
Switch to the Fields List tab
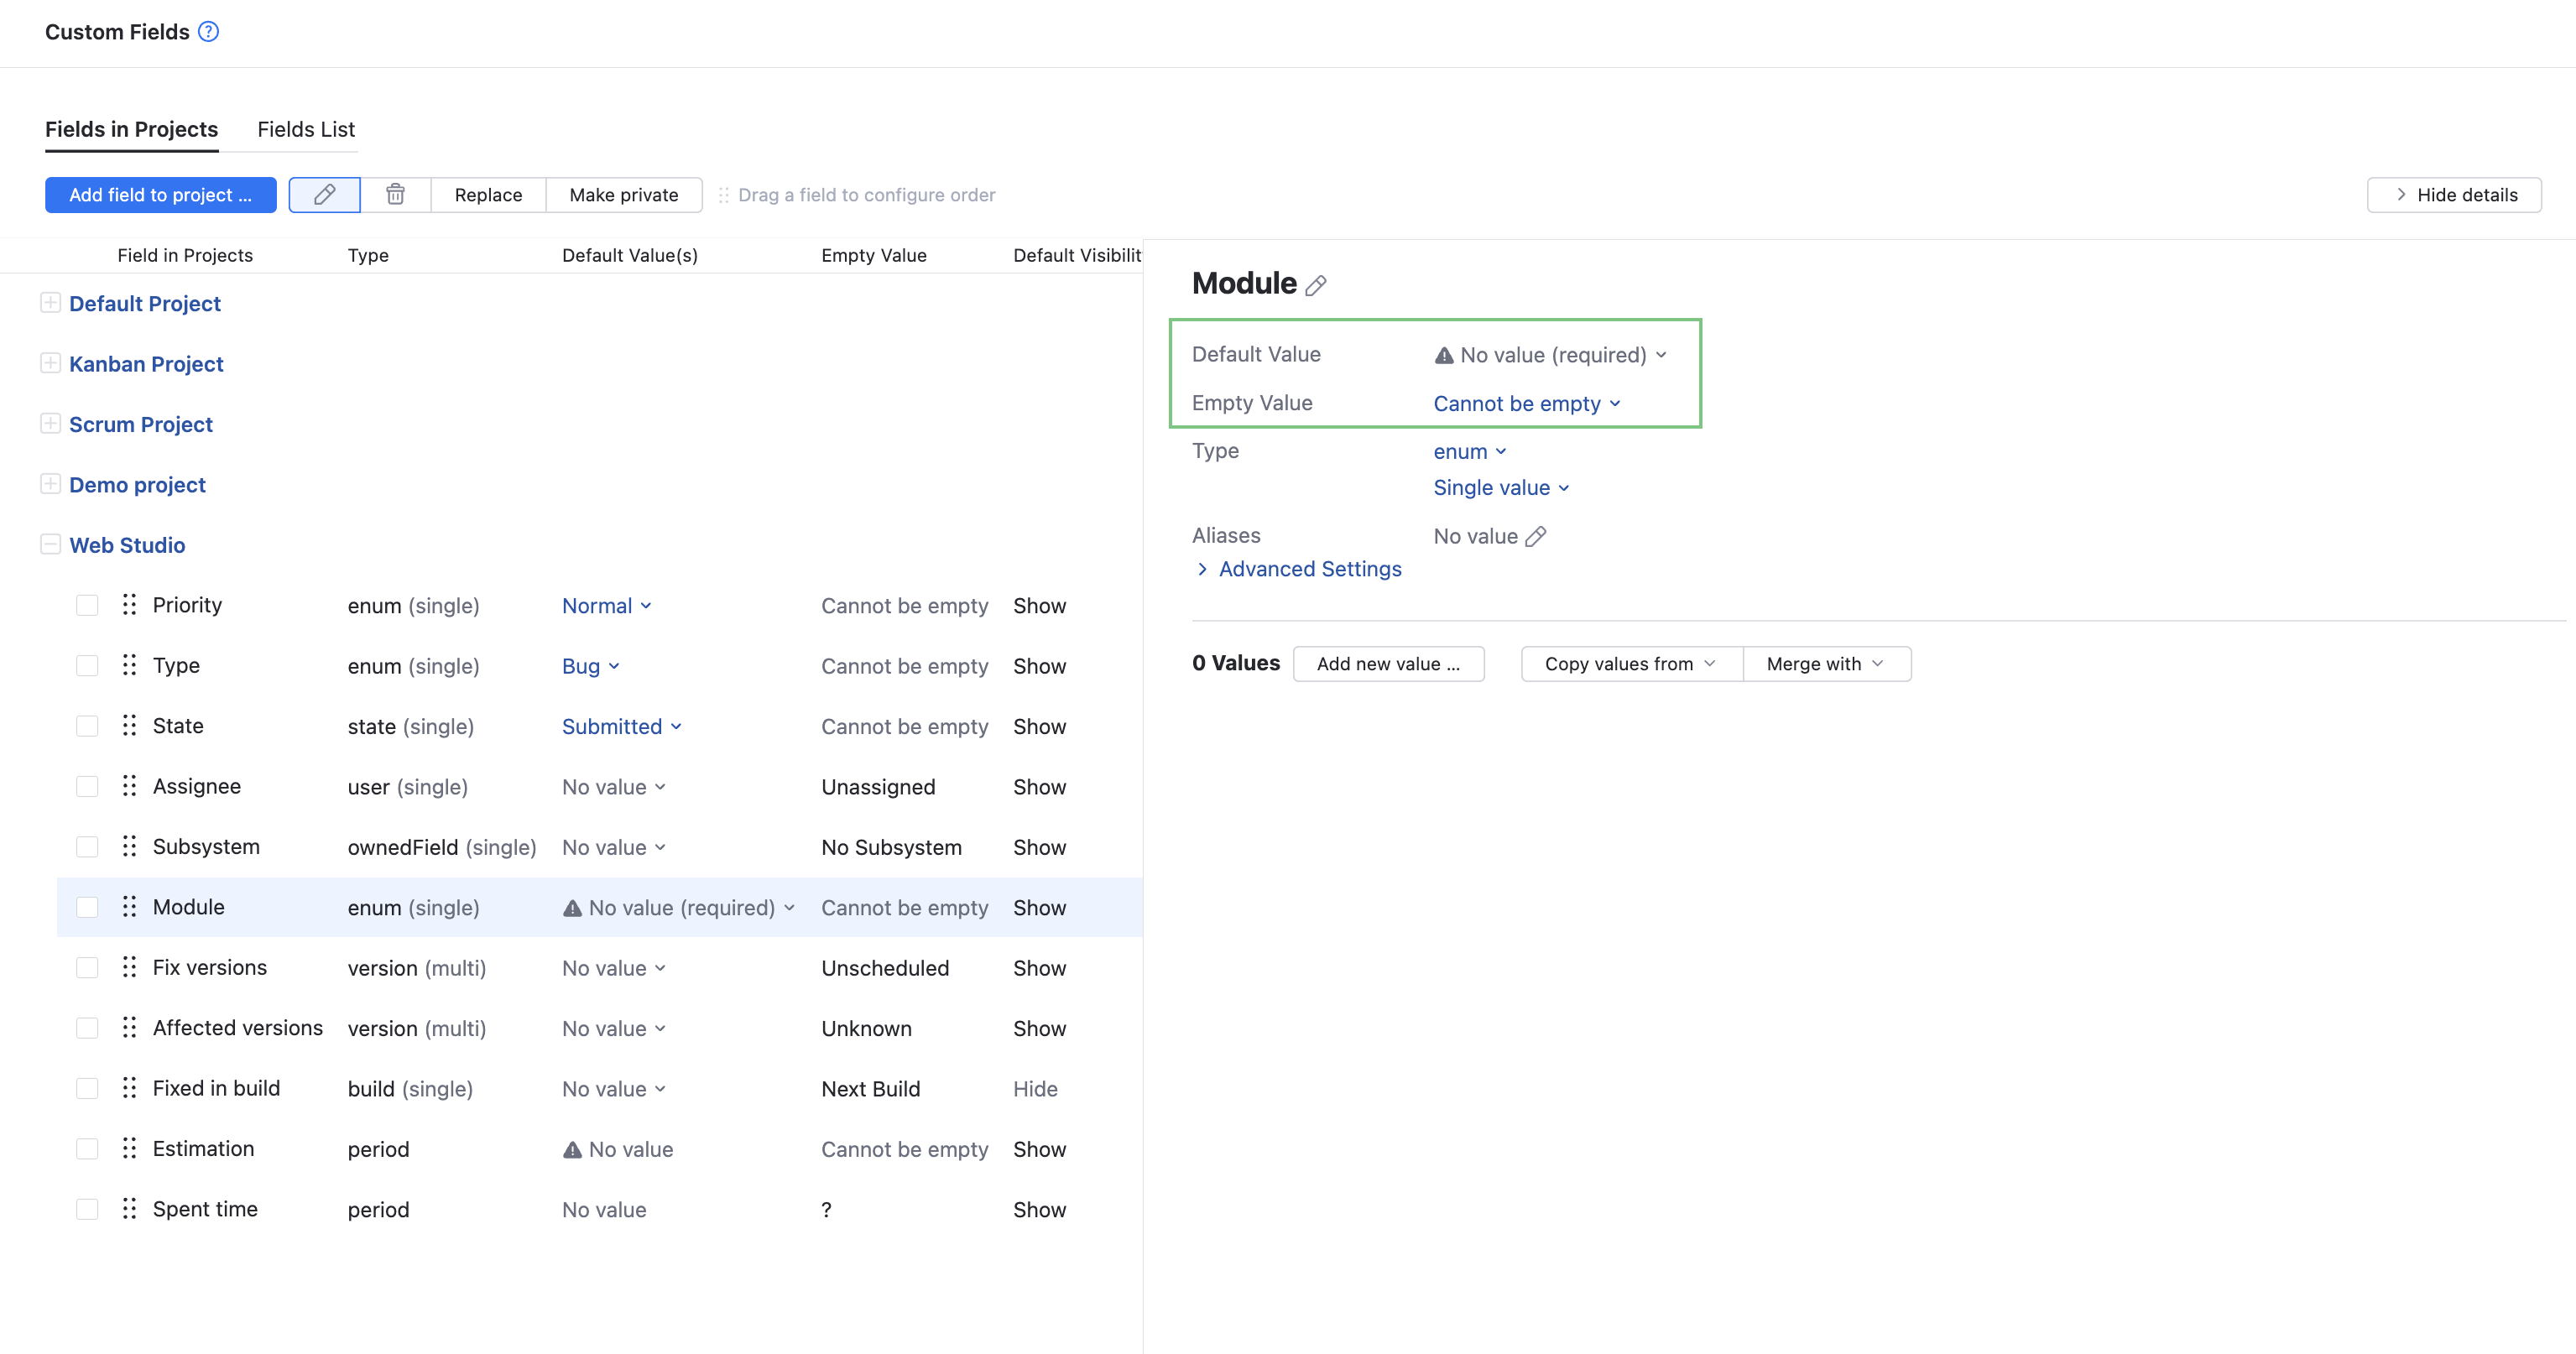[305, 129]
